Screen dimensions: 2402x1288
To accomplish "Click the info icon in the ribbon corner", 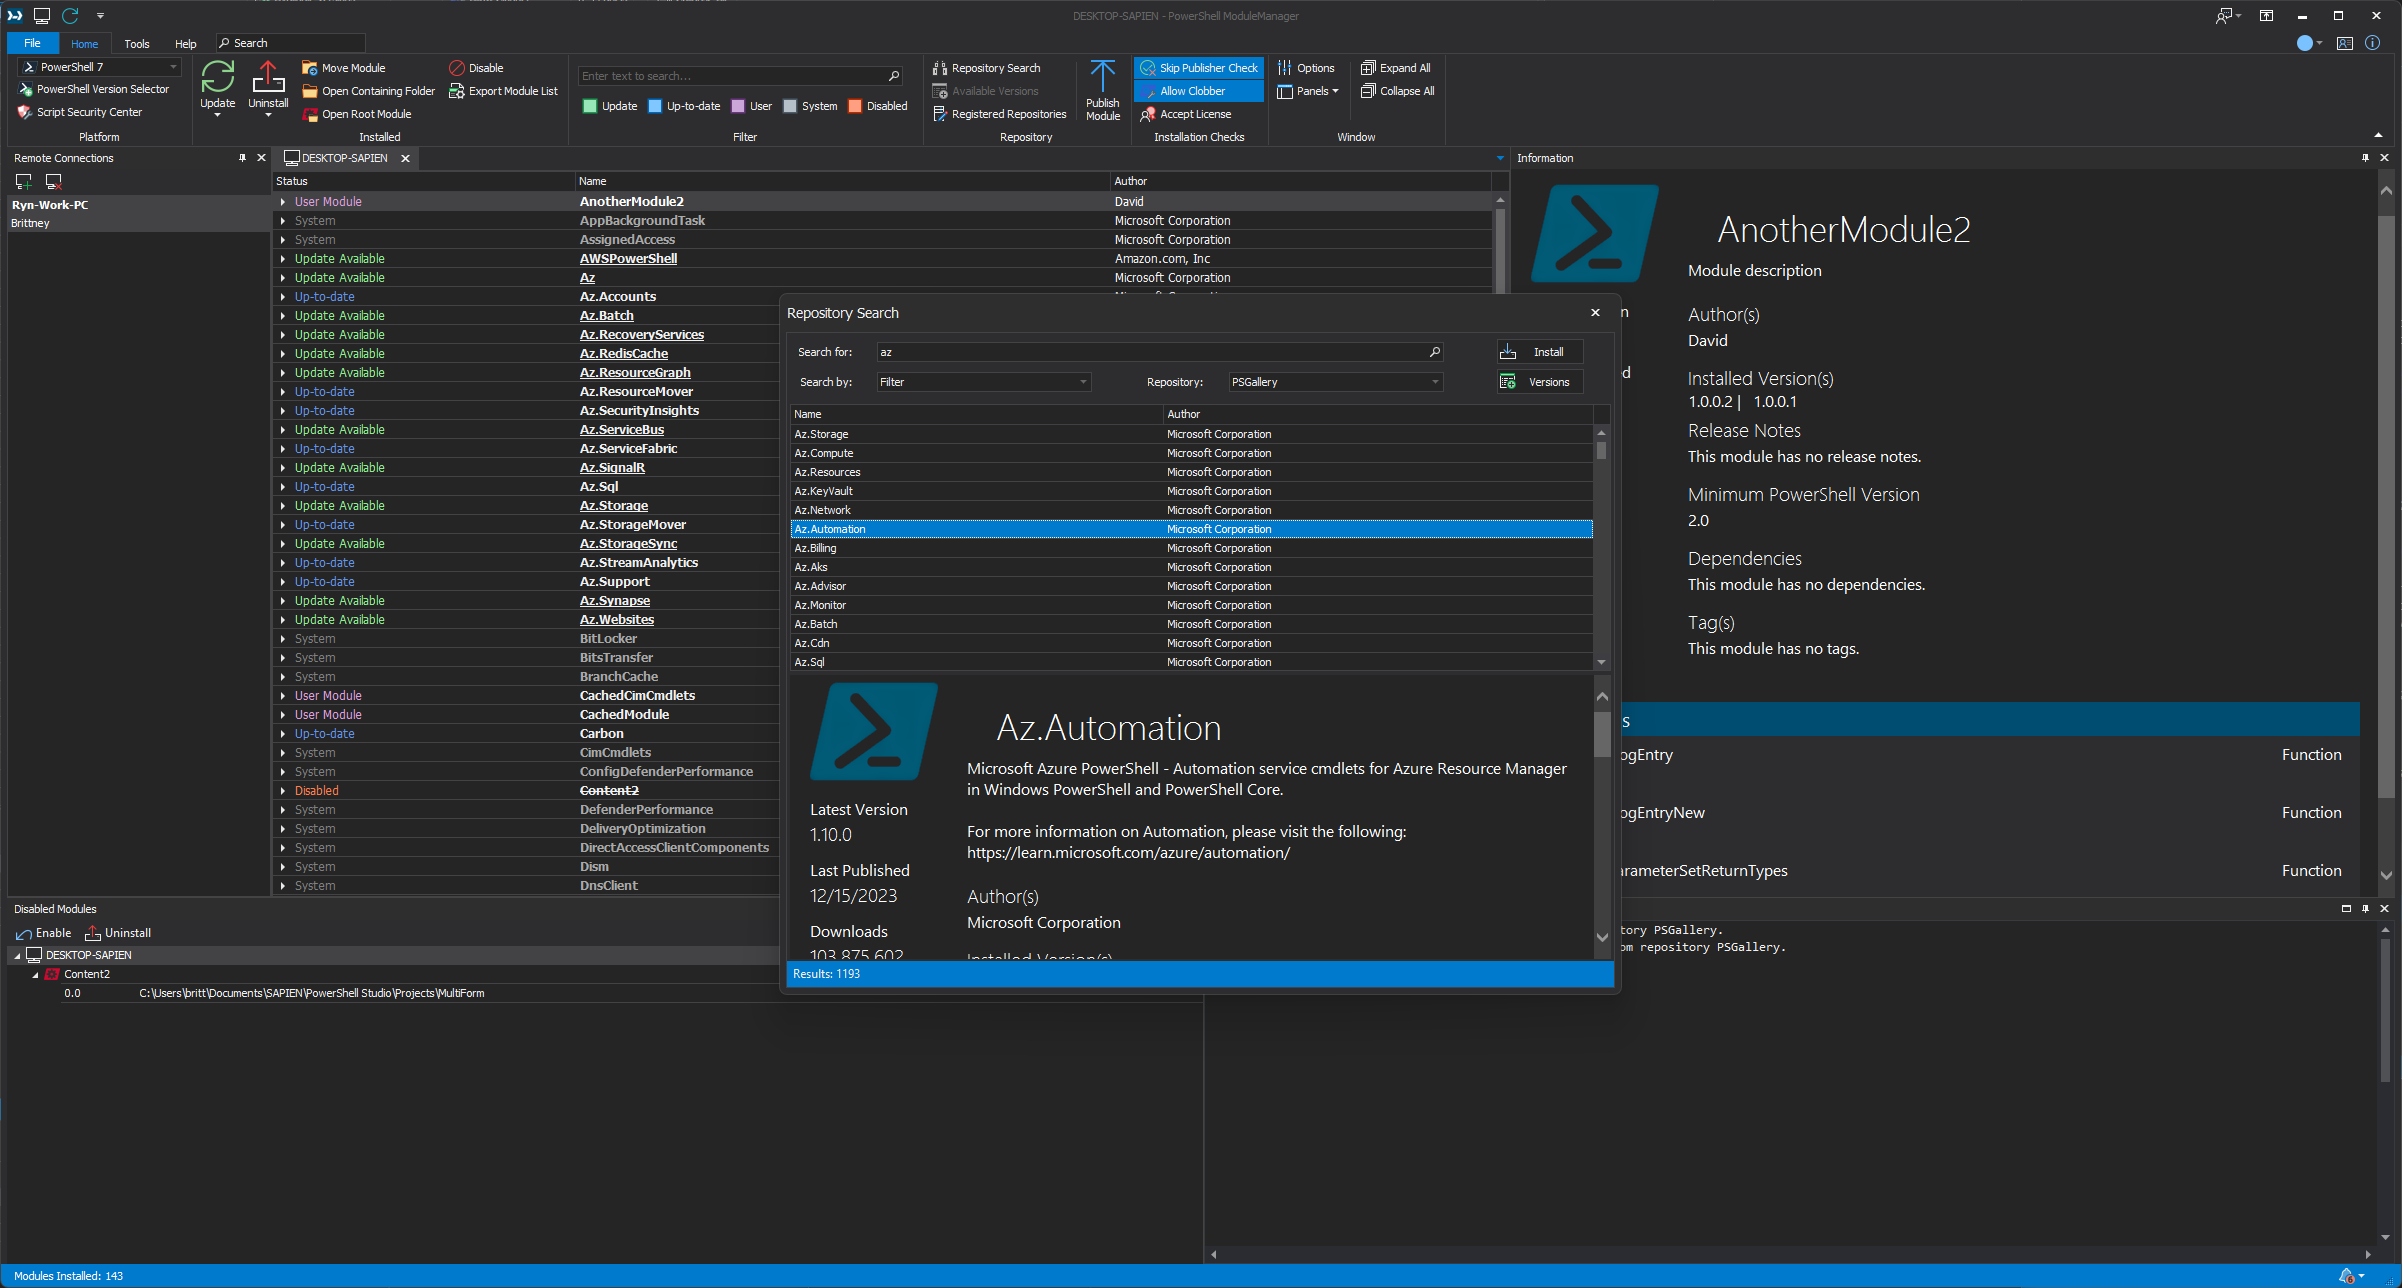I will pos(2372,43).
